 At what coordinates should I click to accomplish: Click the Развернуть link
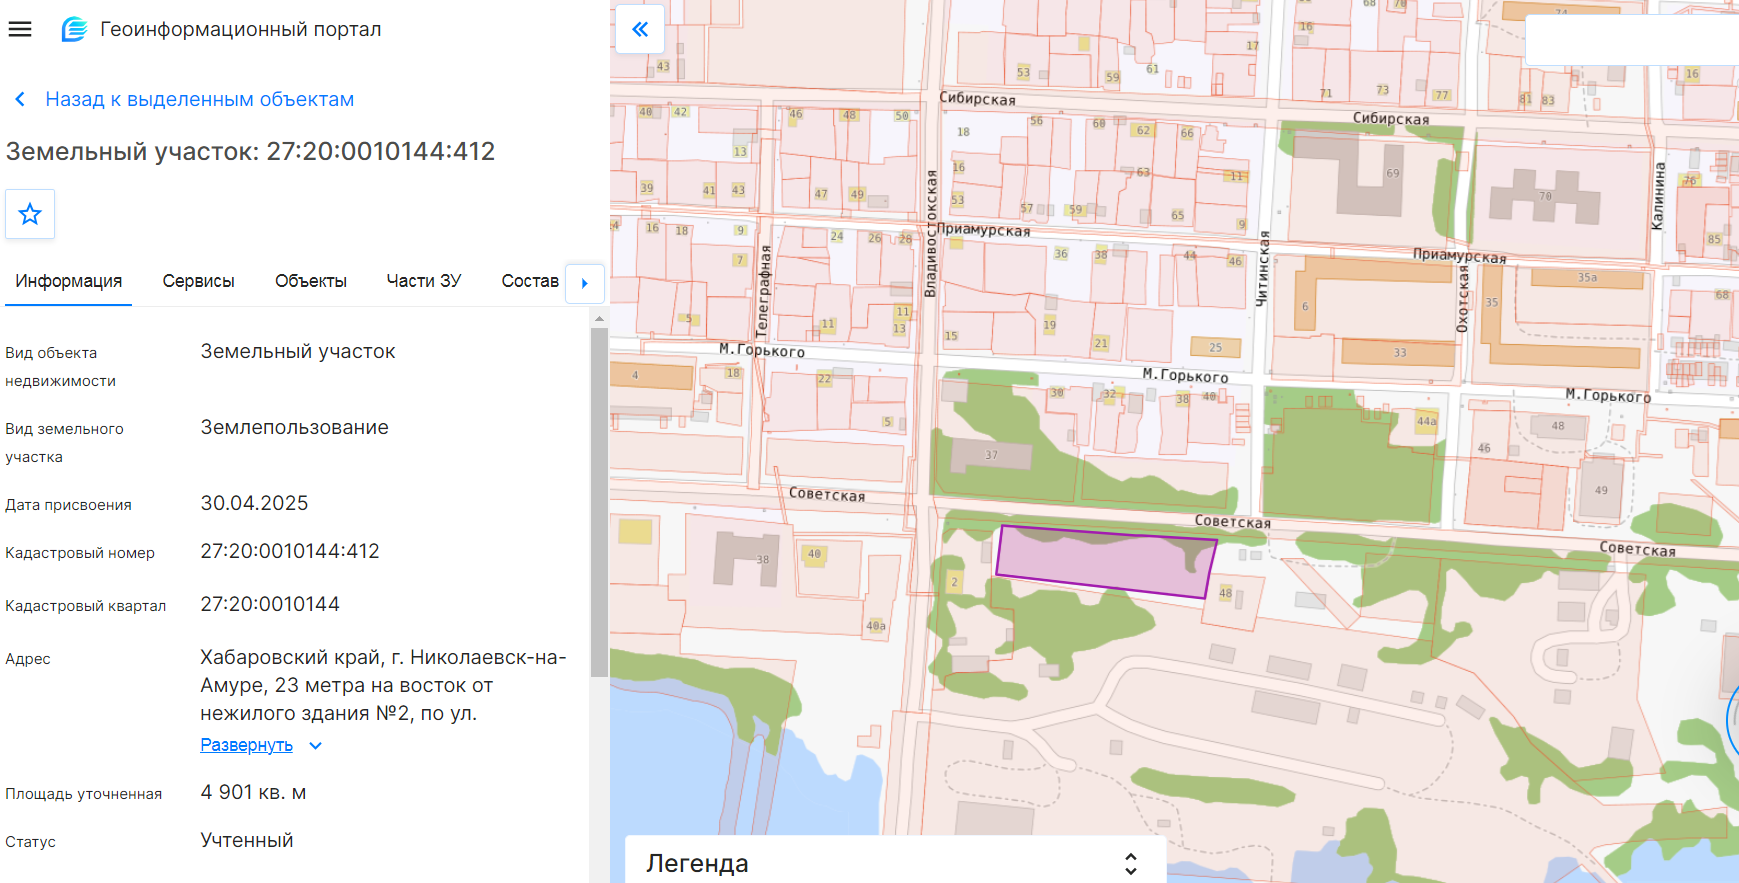[246, 745]
